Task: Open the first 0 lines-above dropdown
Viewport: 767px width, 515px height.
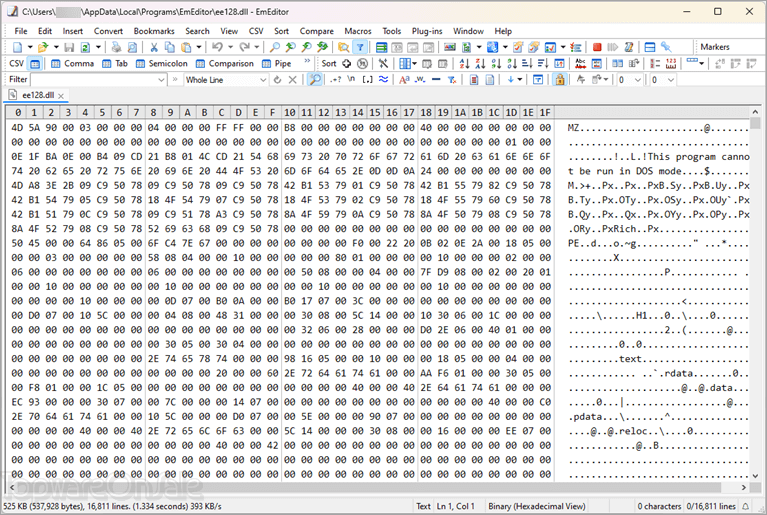Action: click(x=637, y=80)
